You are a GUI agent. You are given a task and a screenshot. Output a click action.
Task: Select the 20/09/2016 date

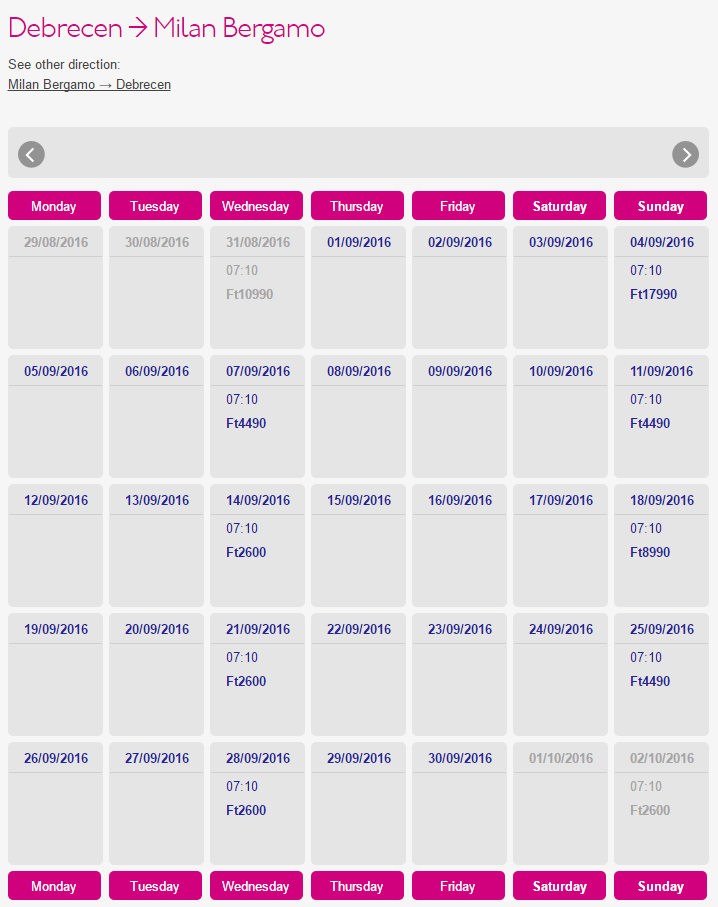pos(157,629)
